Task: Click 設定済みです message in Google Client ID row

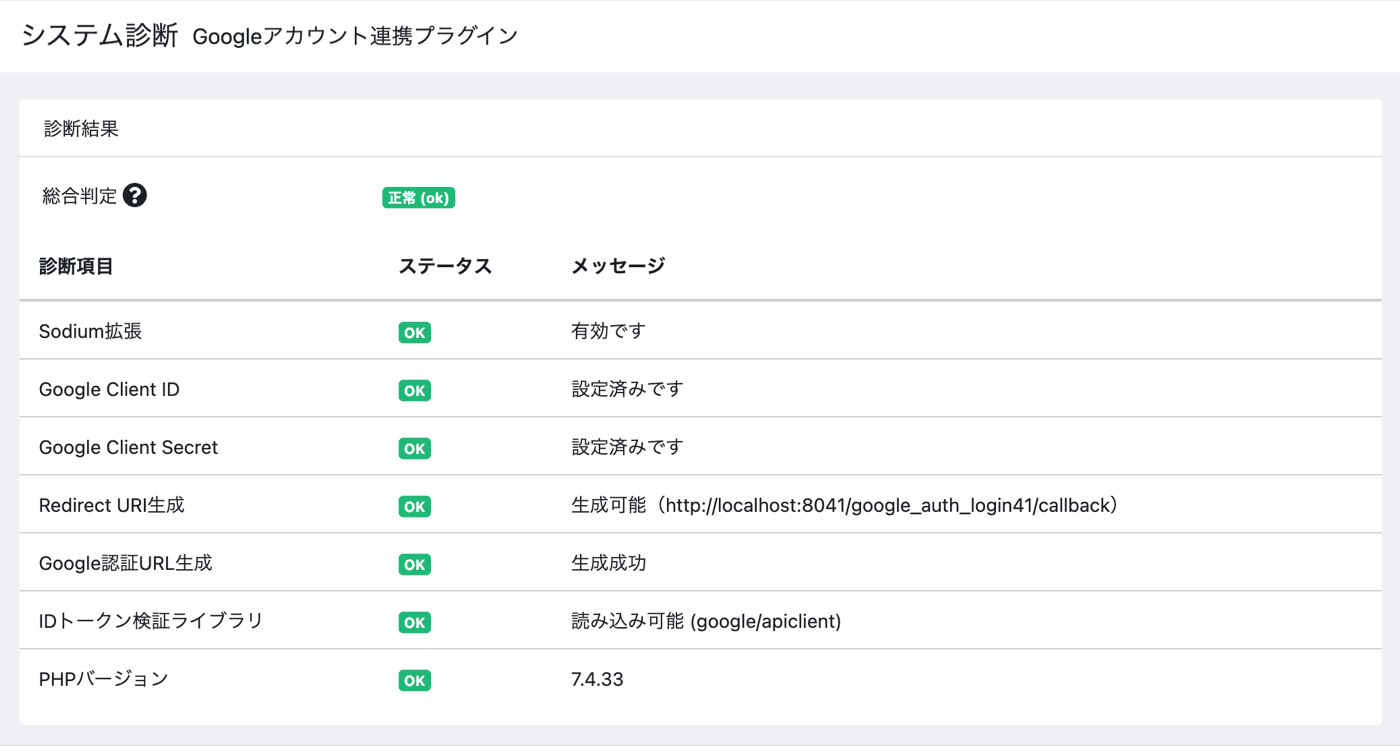Action: pyautogui.click(x=627, y=389)
